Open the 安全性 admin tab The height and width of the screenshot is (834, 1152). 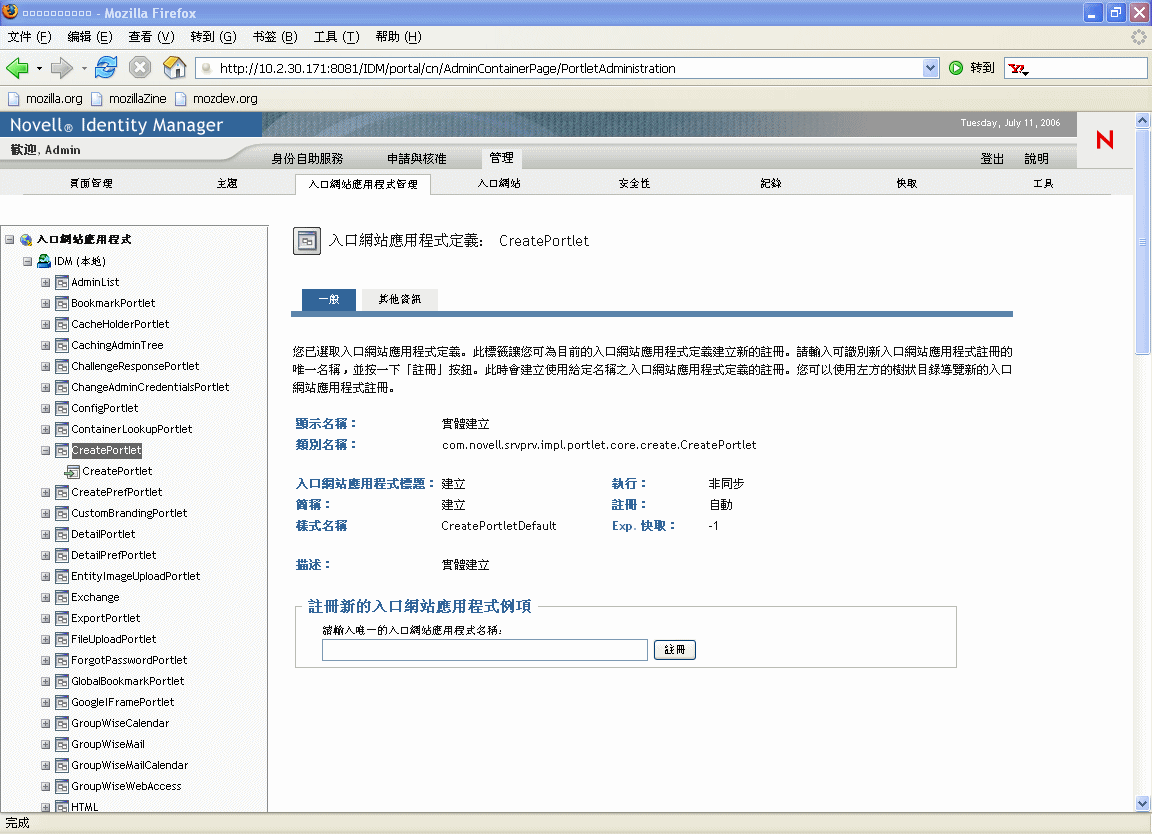(x=634, y=184)
